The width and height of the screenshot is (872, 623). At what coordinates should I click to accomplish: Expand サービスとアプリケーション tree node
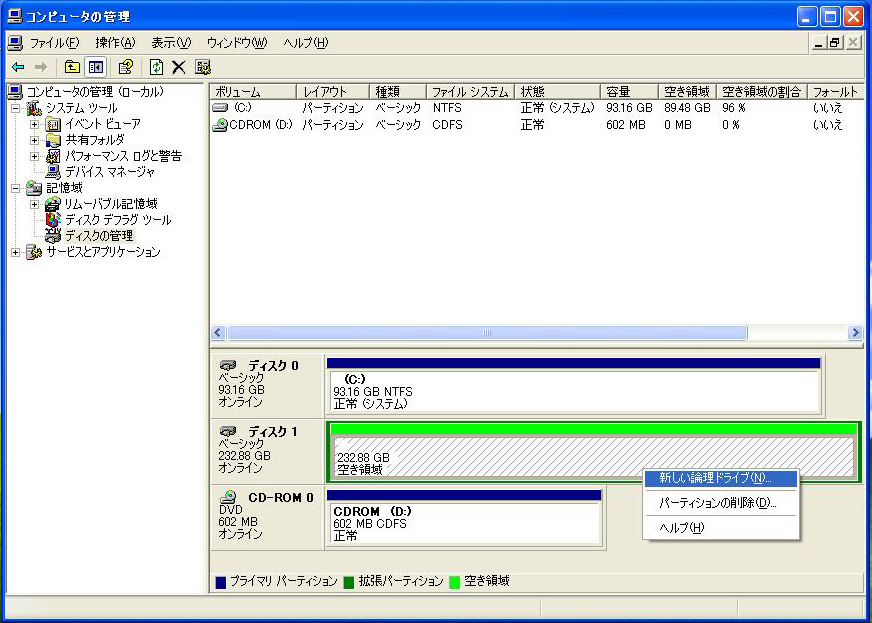(x=16, y=252)
